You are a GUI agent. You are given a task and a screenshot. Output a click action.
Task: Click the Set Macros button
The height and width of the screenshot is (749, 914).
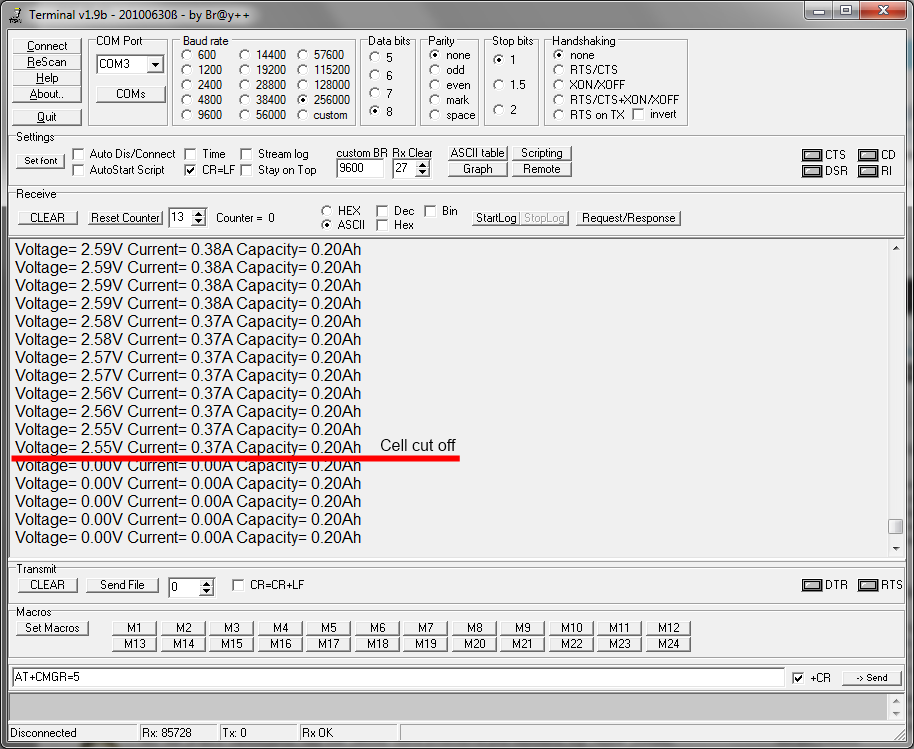52,628
